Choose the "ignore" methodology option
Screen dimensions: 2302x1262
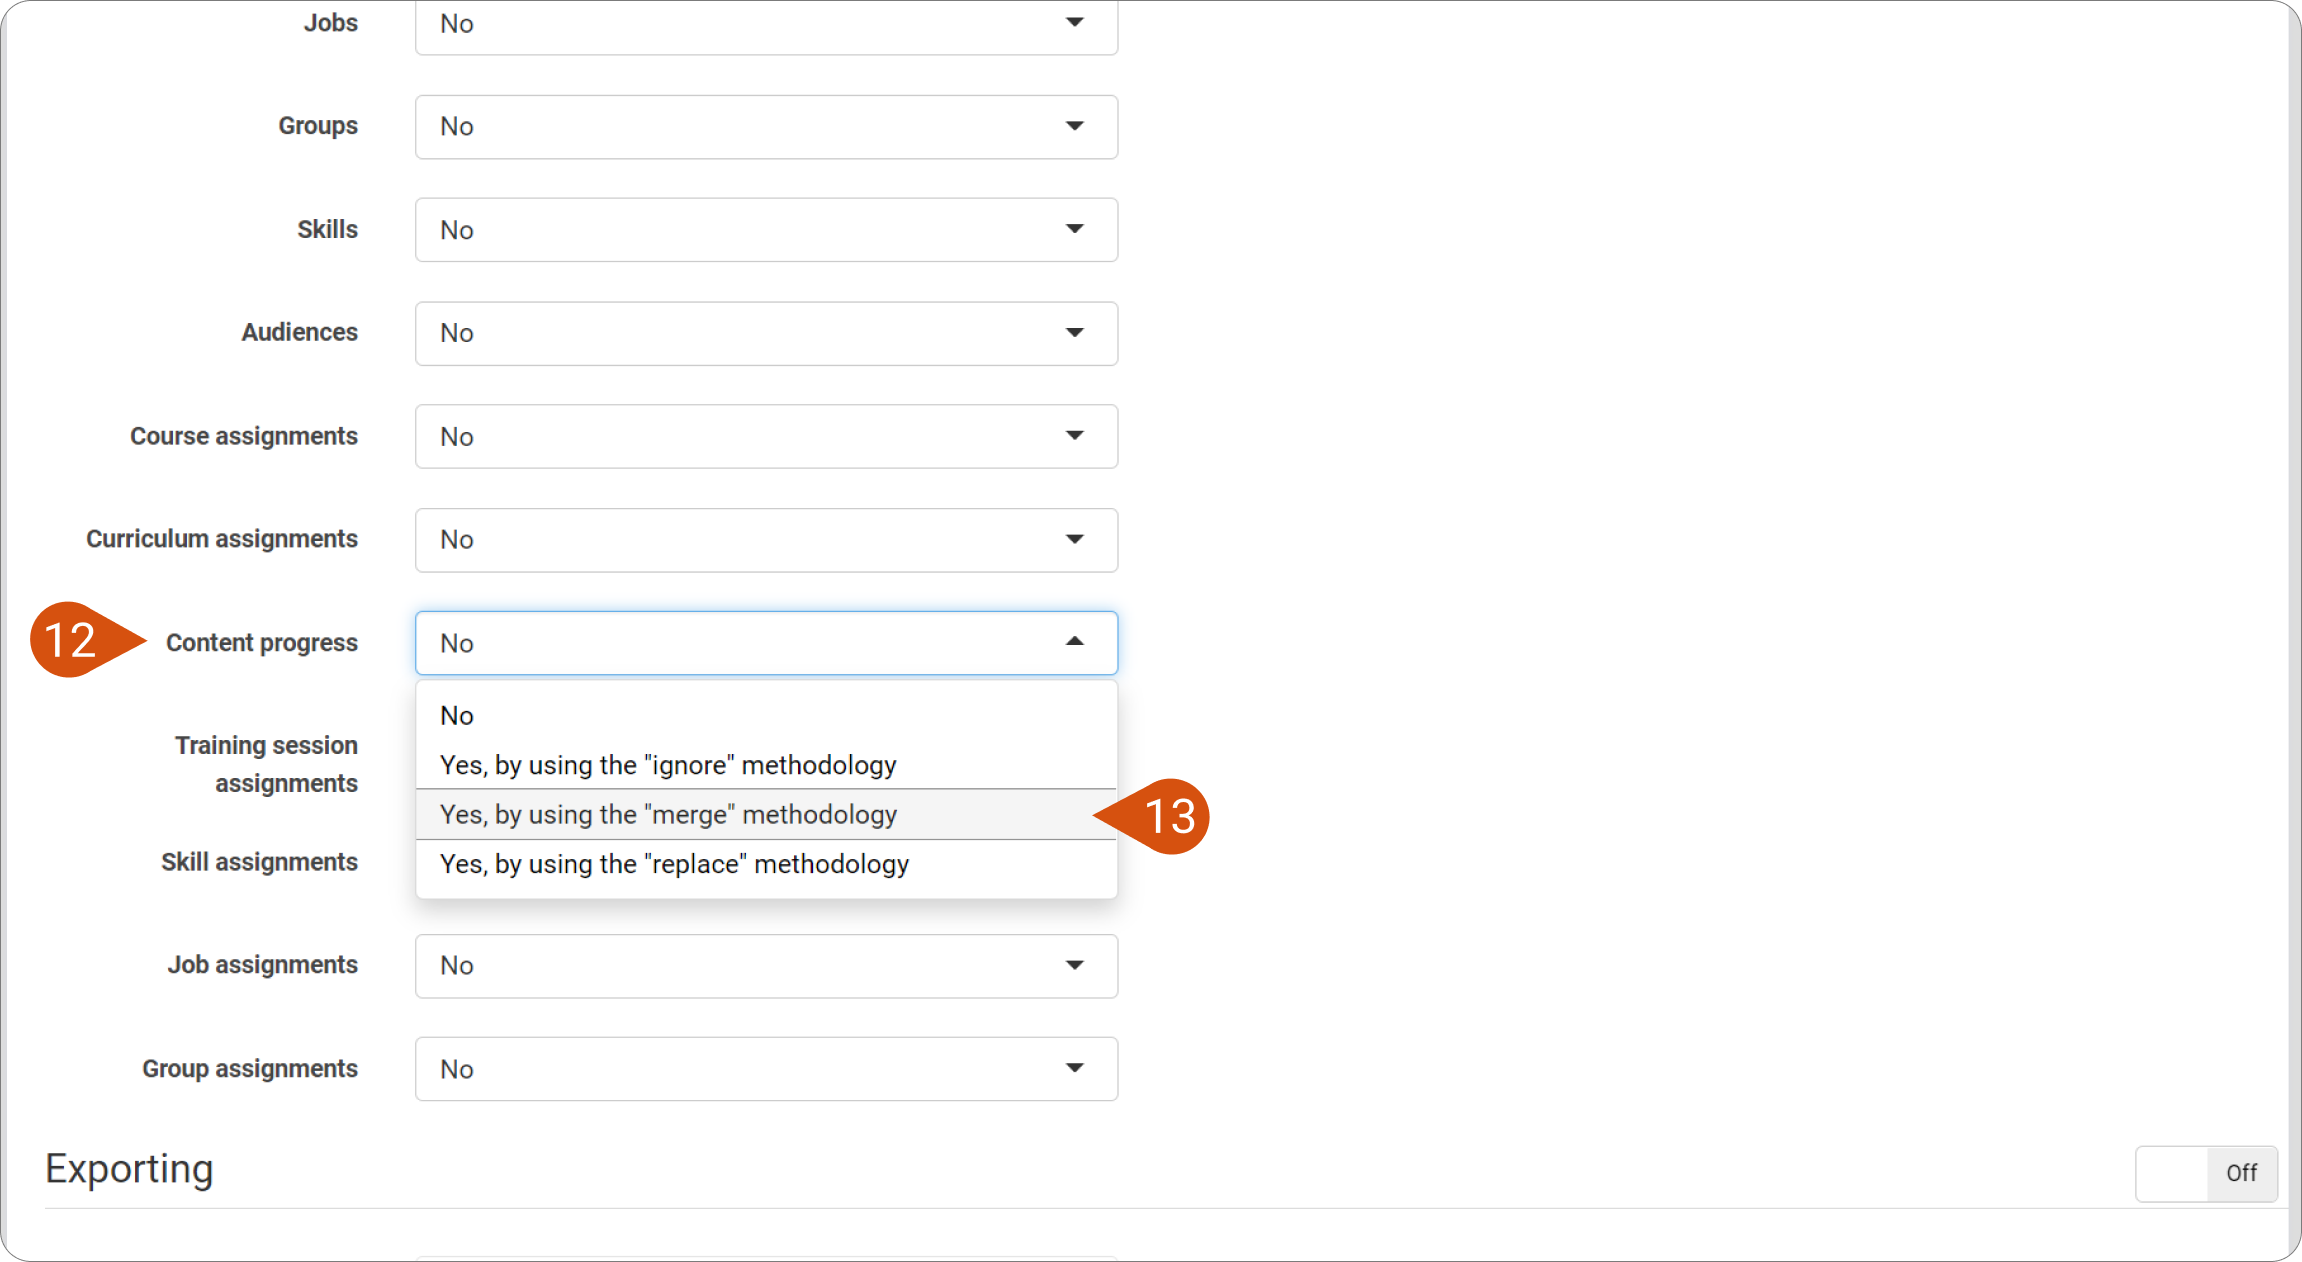766,765
